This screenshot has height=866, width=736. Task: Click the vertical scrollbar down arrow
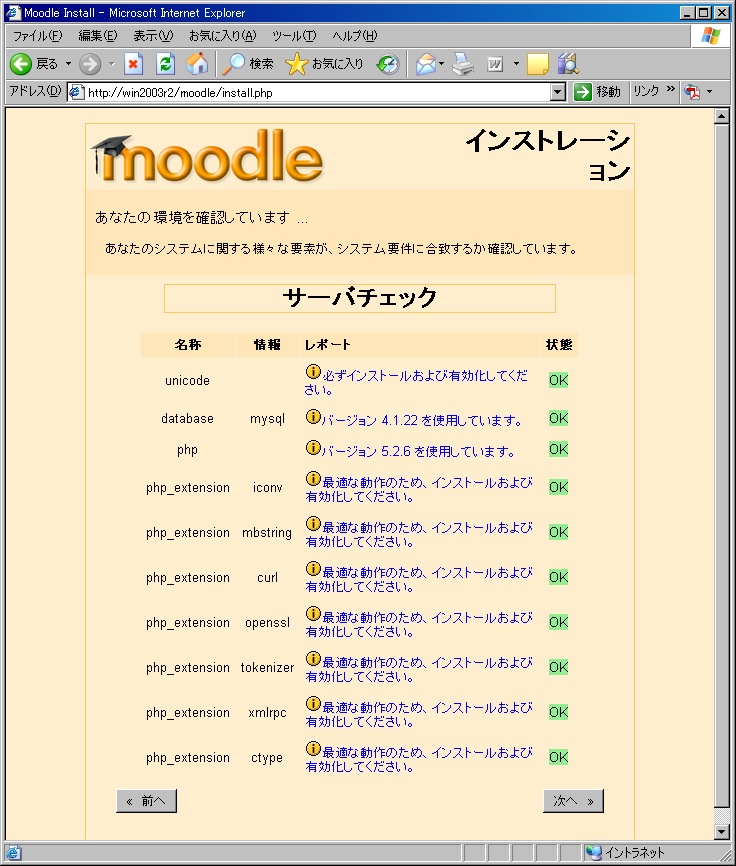(x=721, y=832)
